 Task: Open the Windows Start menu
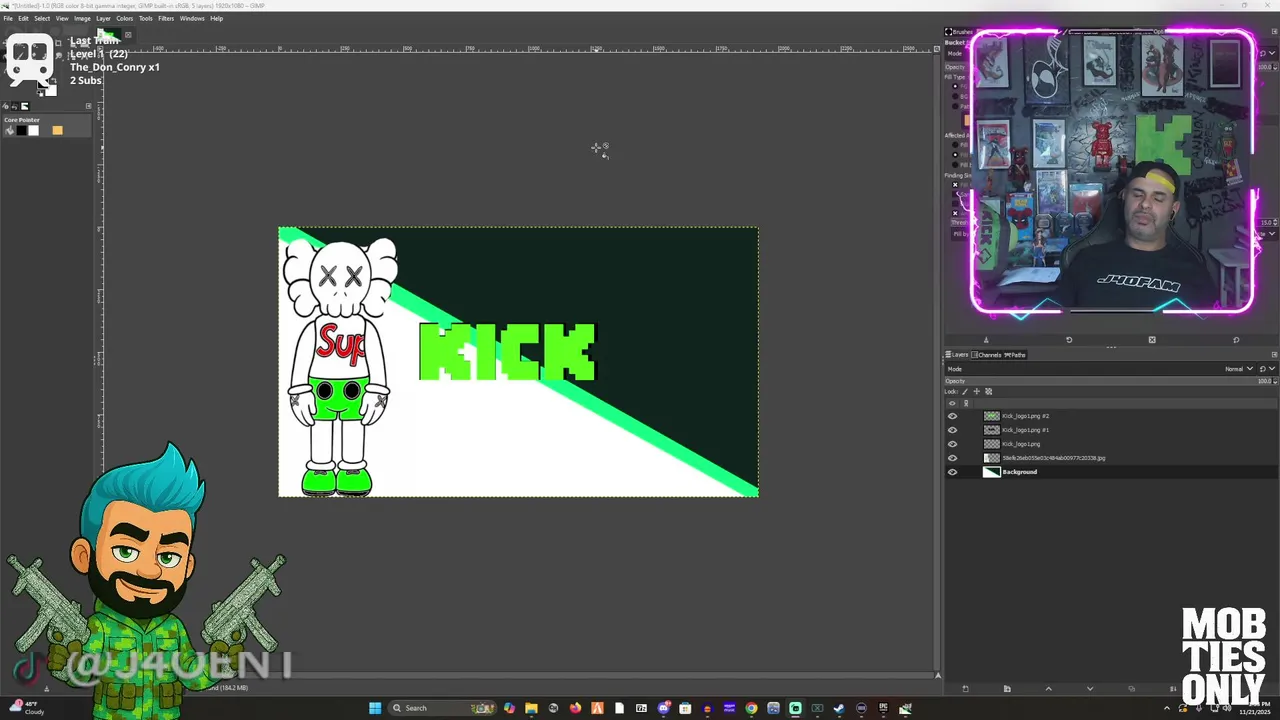tap(375, 708)
